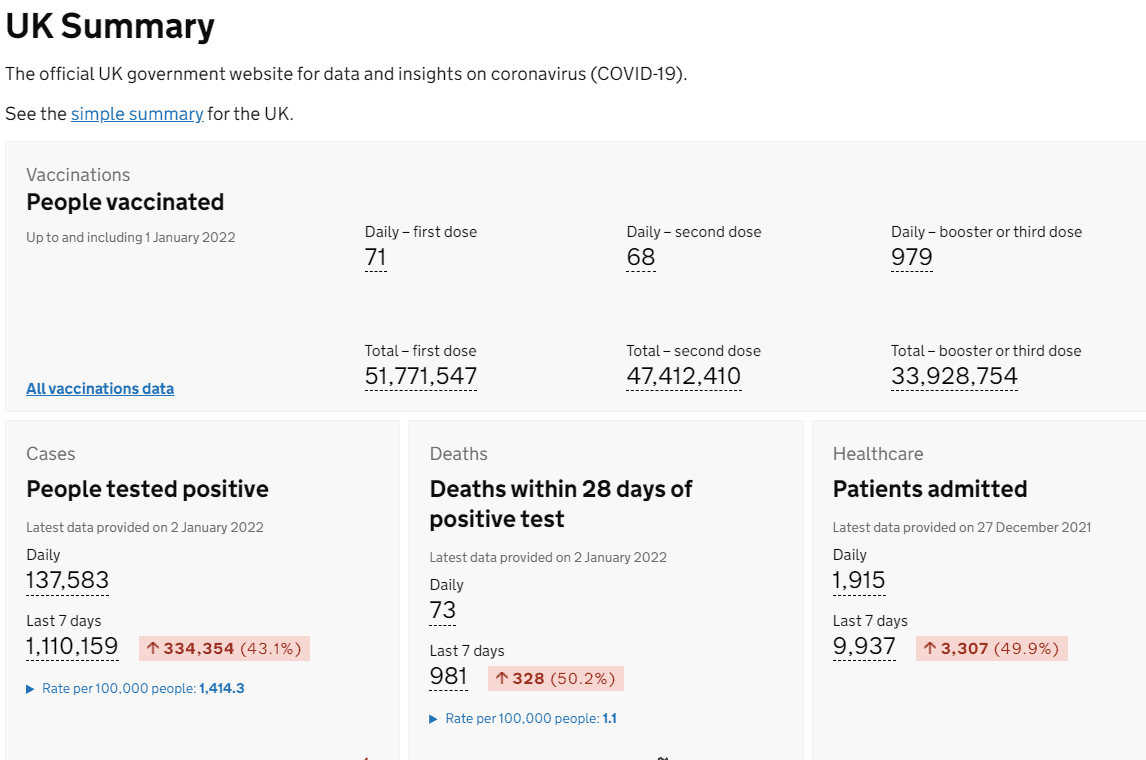Click the Vaccinations category label
1146x760 pixels.
coord(78,175)
